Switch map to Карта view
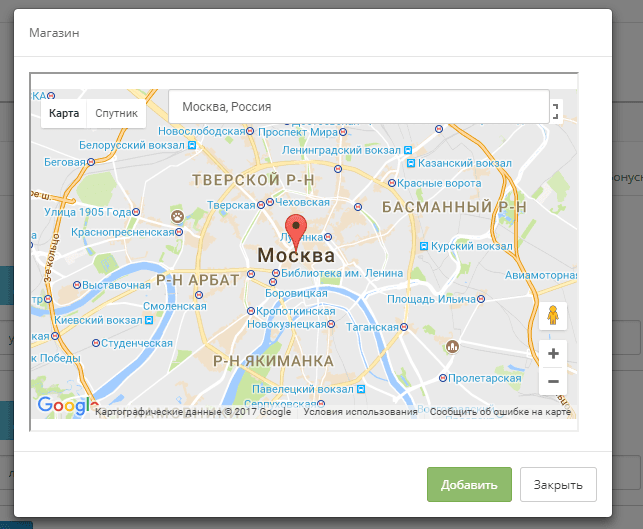The image size is (643, 529). coord(64,113)
